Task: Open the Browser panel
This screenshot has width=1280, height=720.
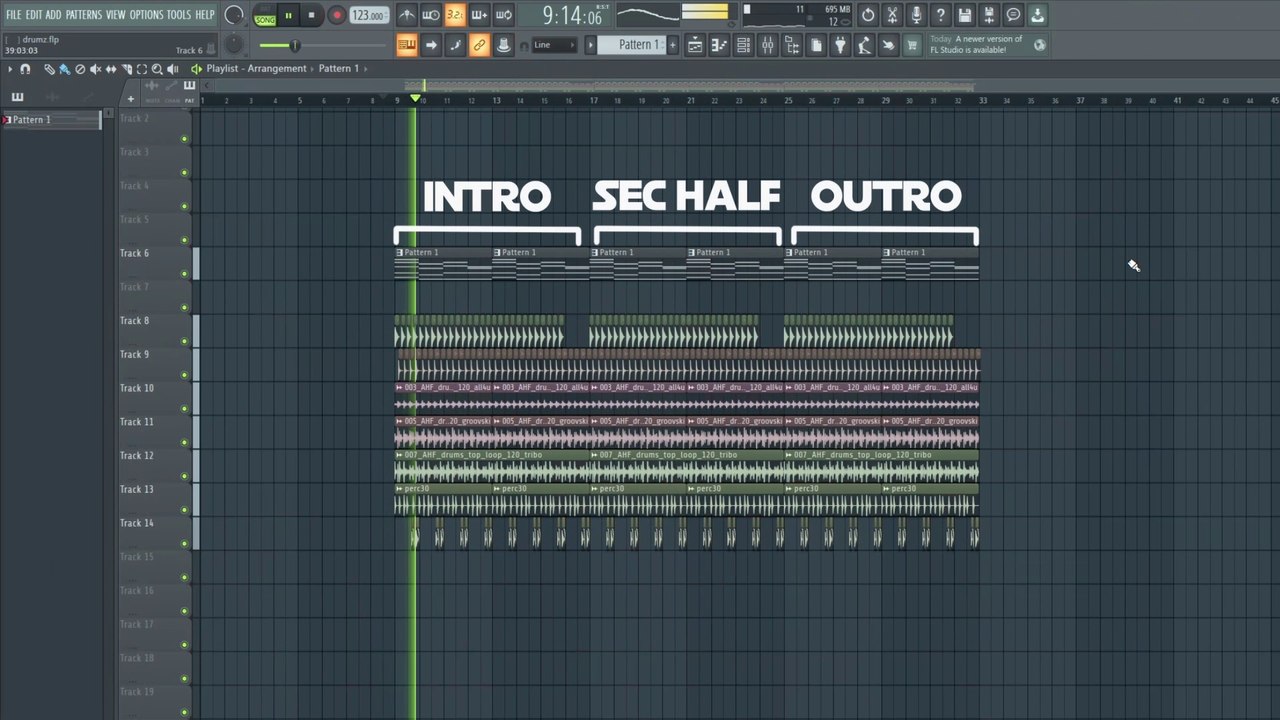Action: (792, 45)
